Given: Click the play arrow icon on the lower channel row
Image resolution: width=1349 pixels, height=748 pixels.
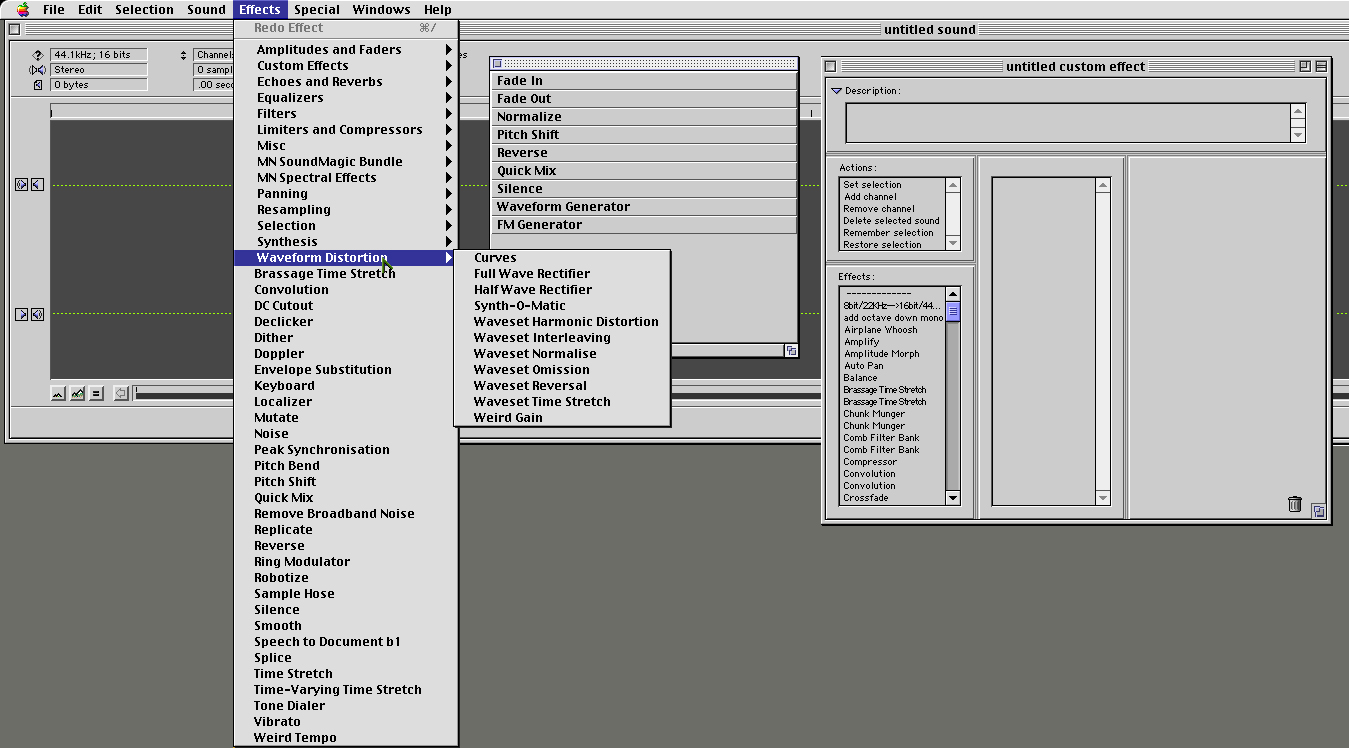Looking at the screenshot, I should pyautogui.click(x=21, y=314).
